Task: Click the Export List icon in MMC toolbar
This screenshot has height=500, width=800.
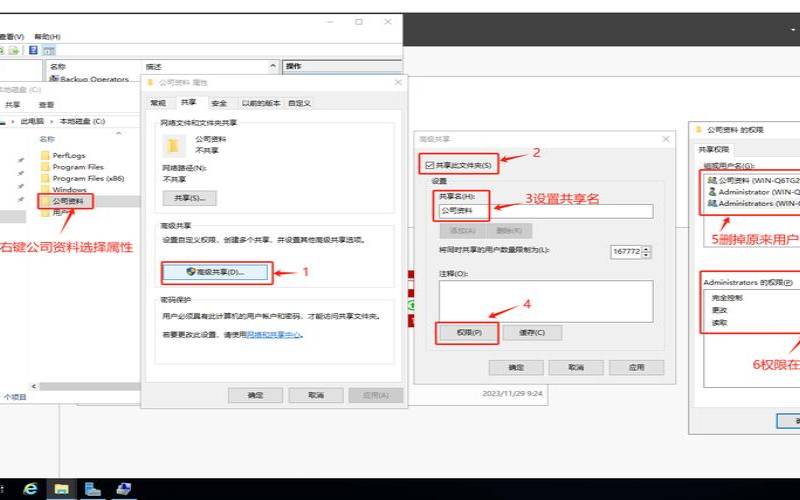Action: (x=14, y=50)
